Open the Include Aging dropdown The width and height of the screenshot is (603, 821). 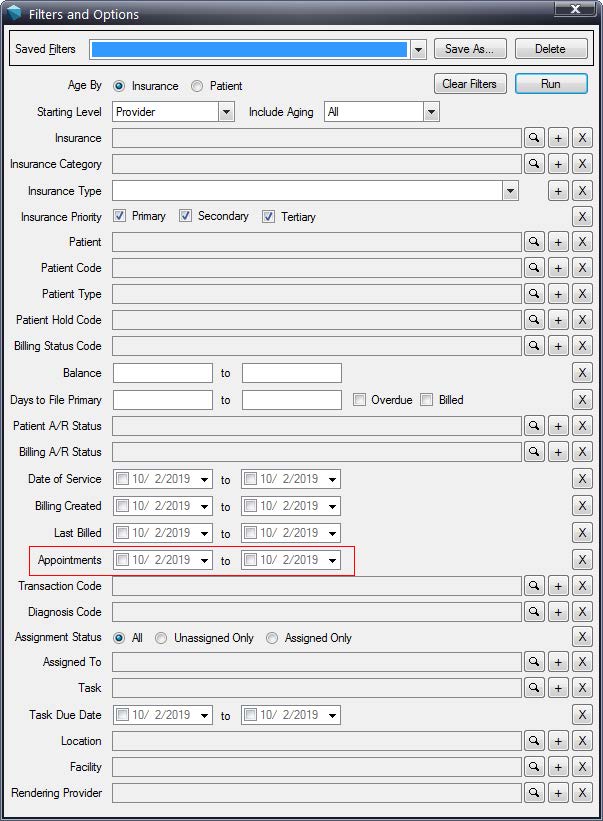[x=431, y=112]
